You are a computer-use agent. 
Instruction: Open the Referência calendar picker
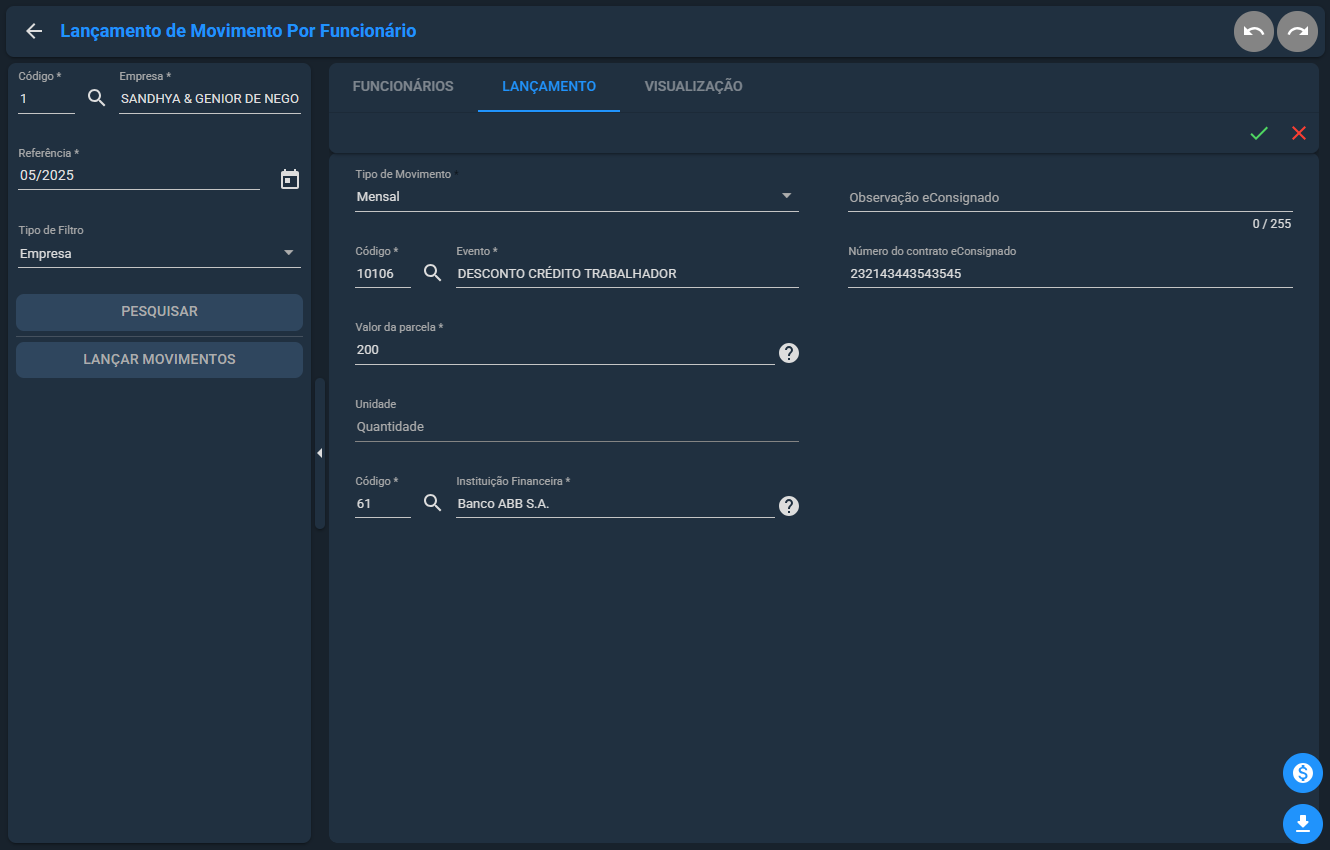[x=289, y=179]
